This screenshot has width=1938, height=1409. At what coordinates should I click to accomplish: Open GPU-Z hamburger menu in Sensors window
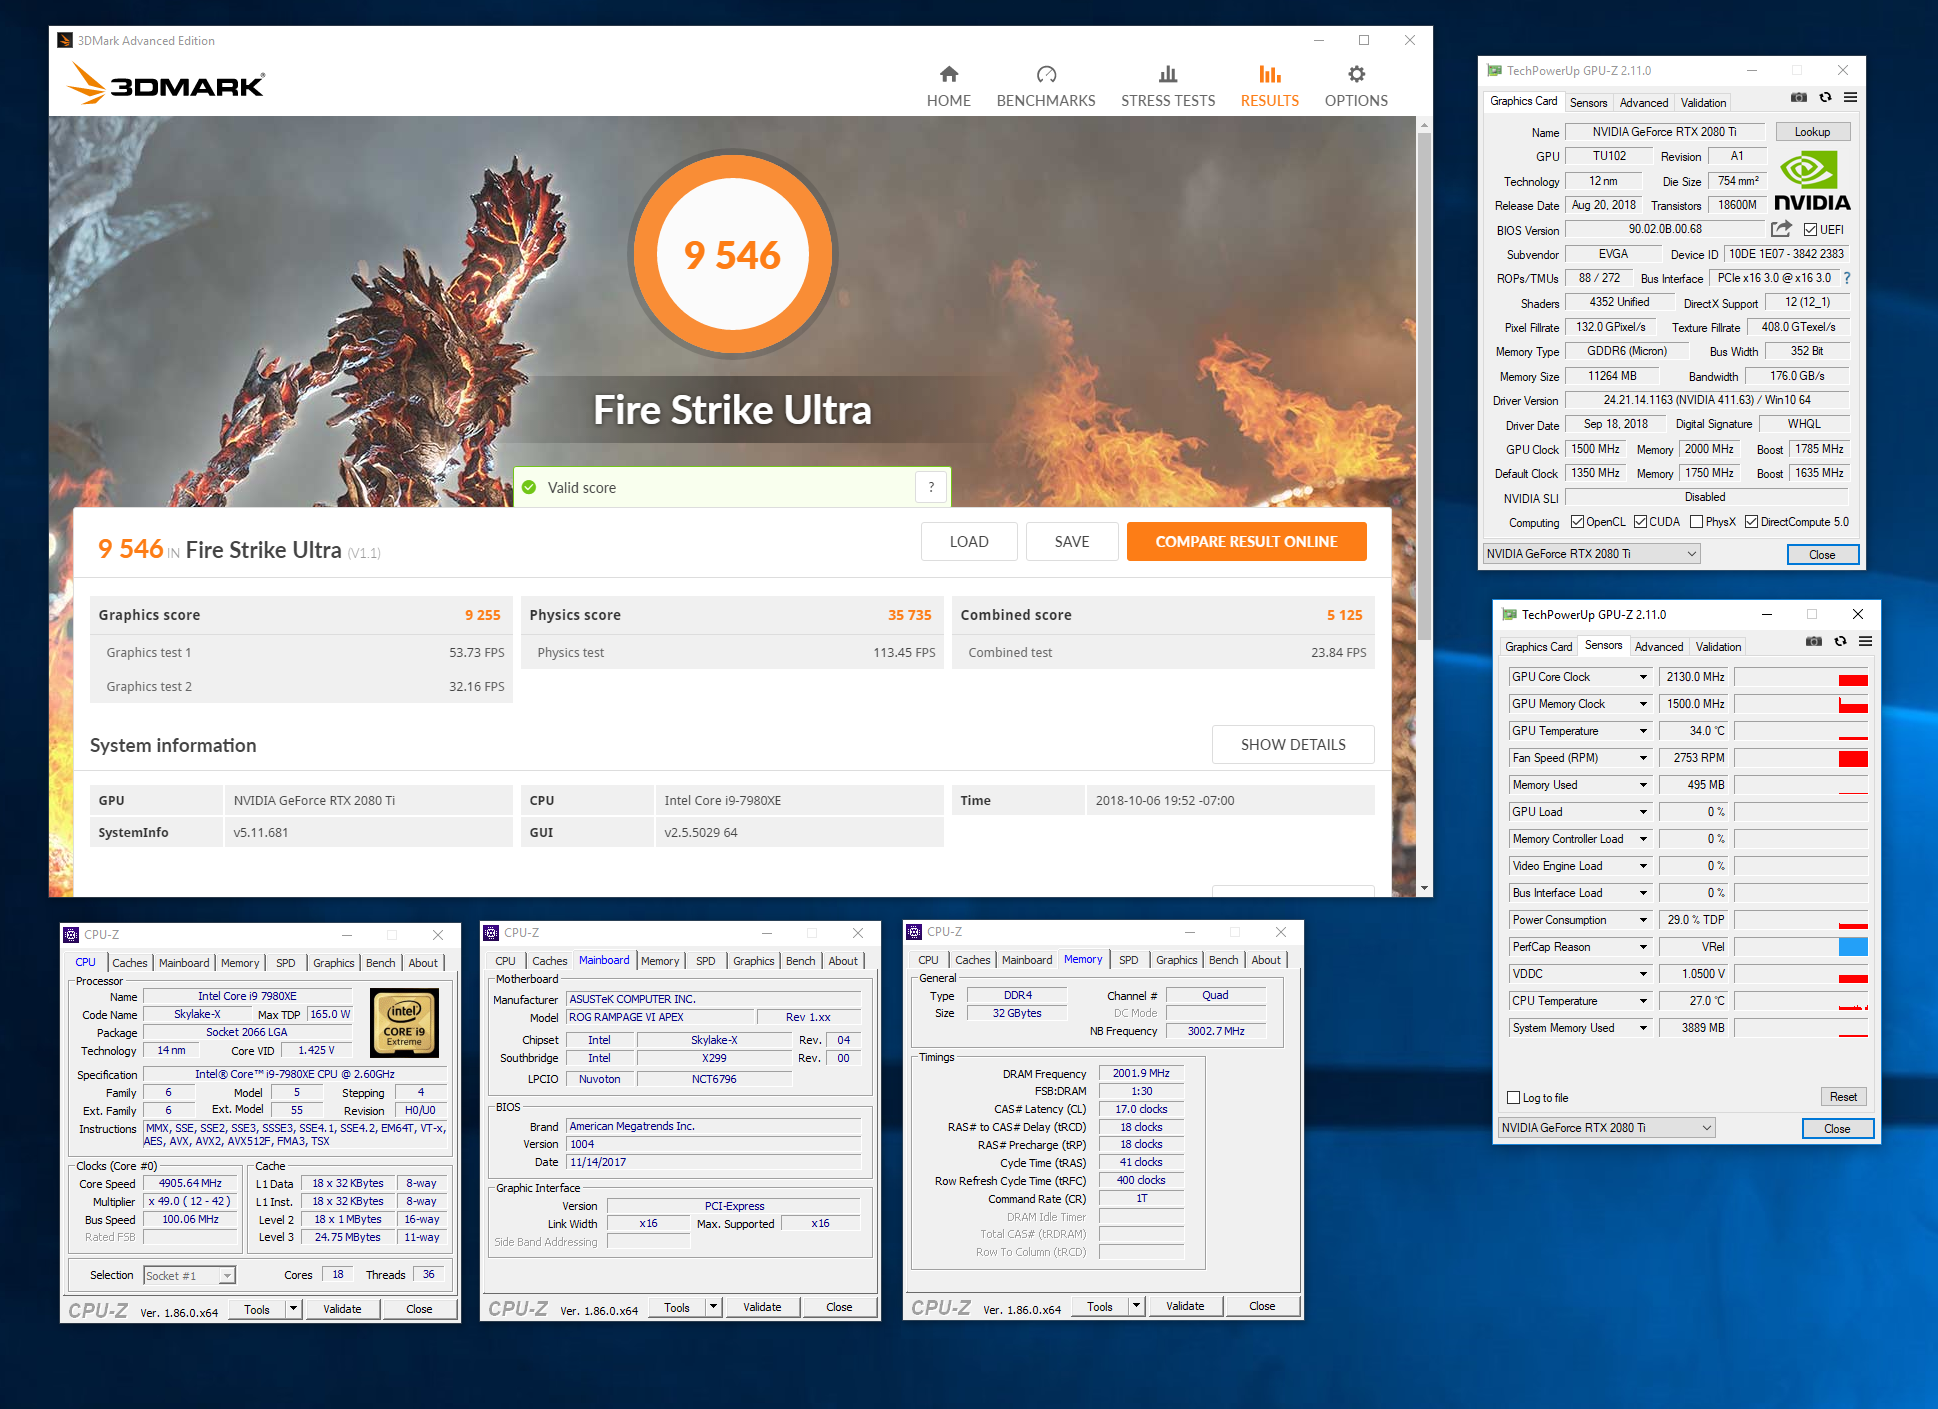pyautogui.click(x=1865, y=641)
